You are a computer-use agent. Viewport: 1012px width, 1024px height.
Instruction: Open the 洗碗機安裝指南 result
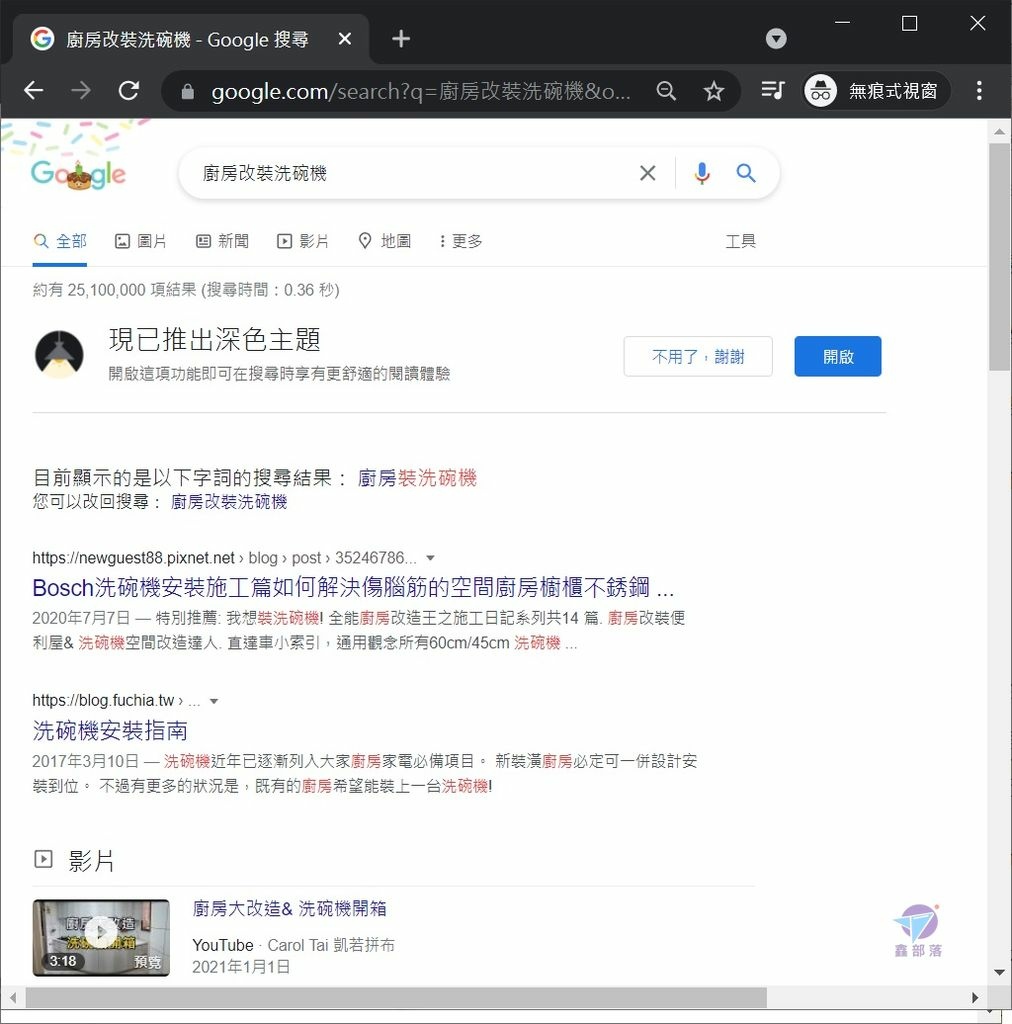110,730
